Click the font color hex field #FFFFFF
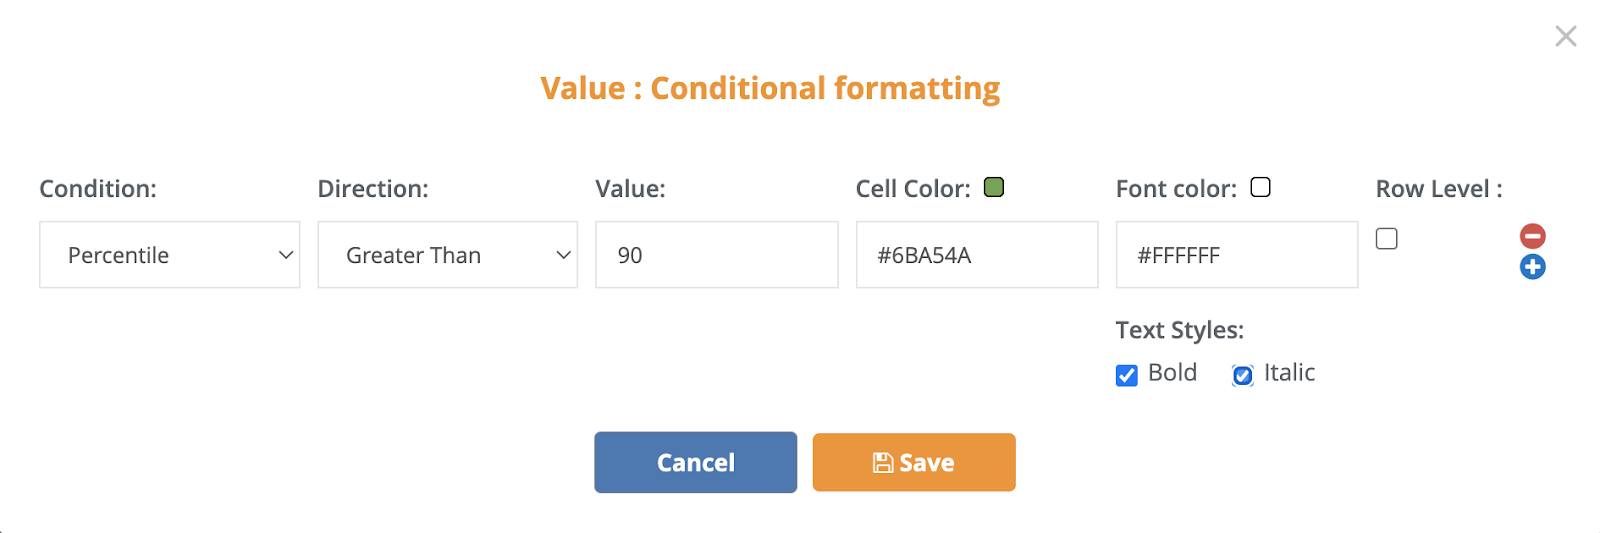 coord(1237,255)
